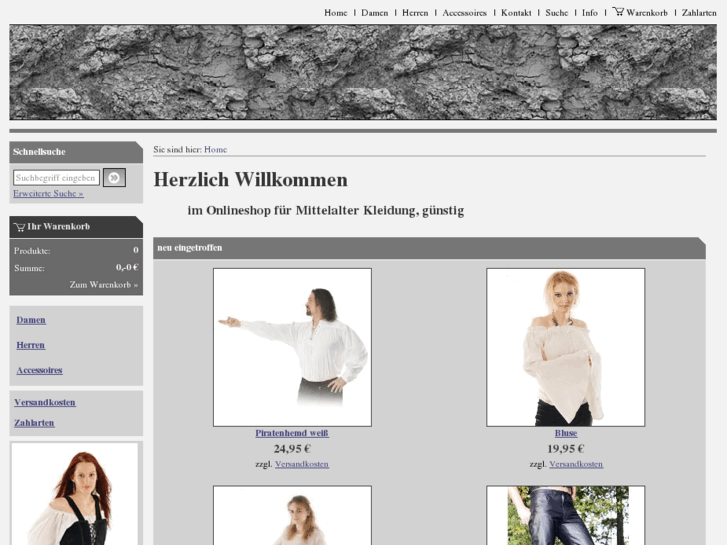Click the 19,95 € price text

pos(566,449)
